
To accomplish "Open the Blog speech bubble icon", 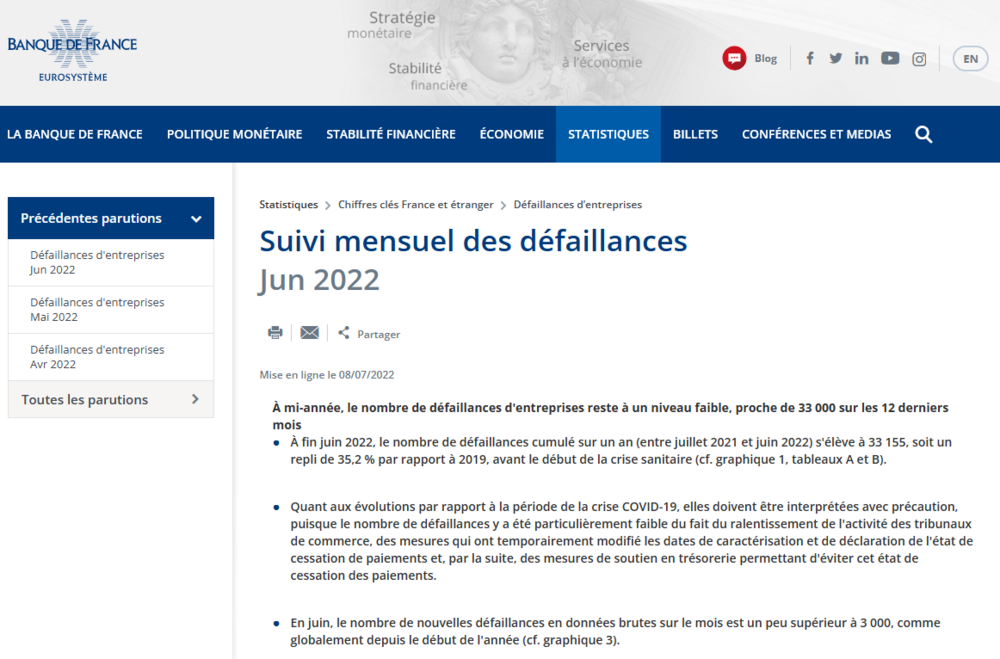I will tap(734, 58).
